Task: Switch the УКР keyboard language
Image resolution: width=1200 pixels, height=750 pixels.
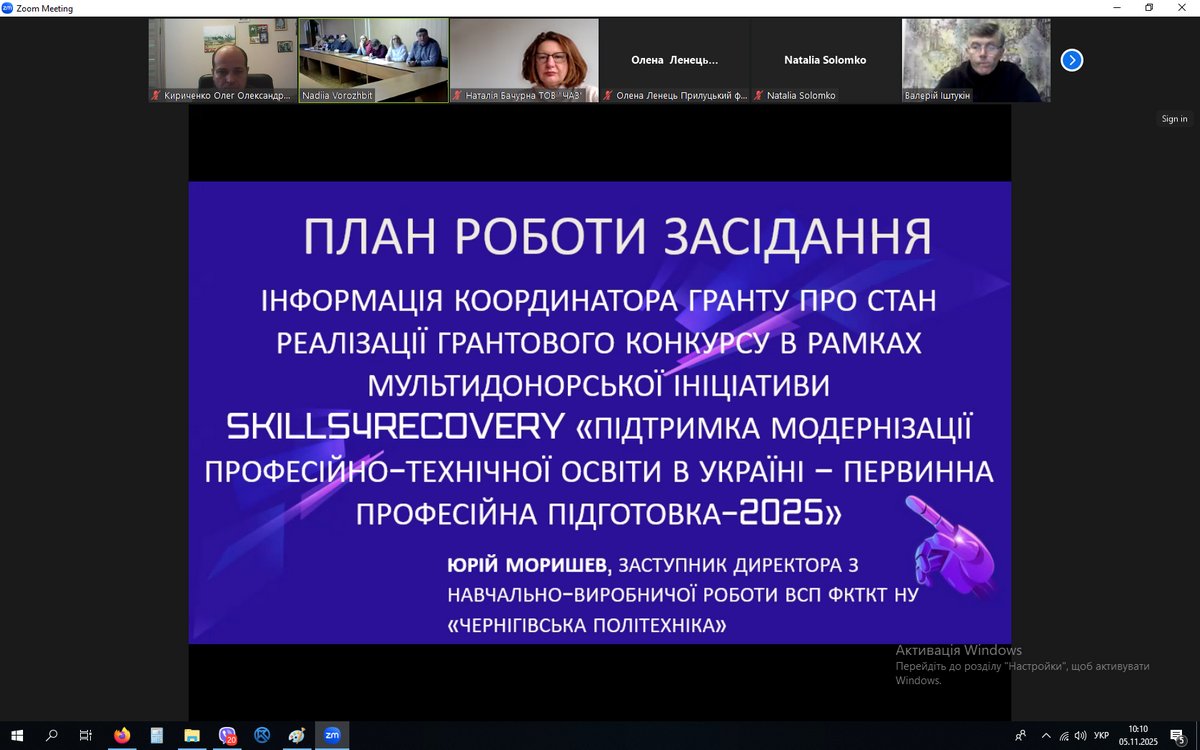Action: pyautogui.click(x=1101, y=735)
